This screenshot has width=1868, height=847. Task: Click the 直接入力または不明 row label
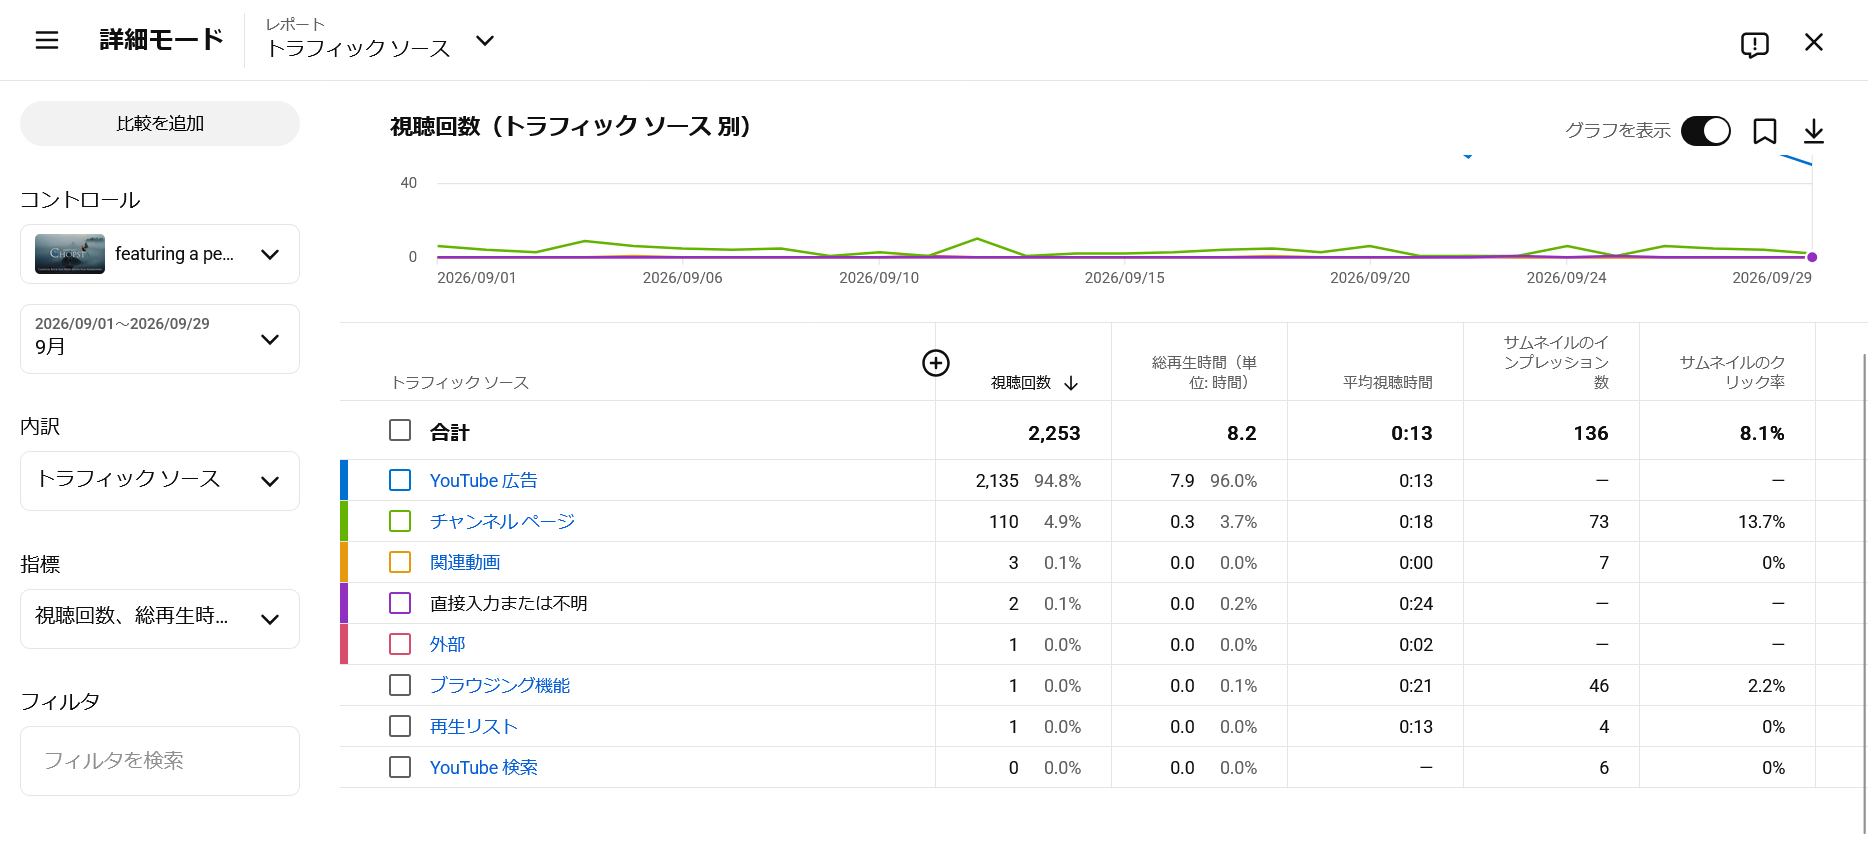[509, 604]
